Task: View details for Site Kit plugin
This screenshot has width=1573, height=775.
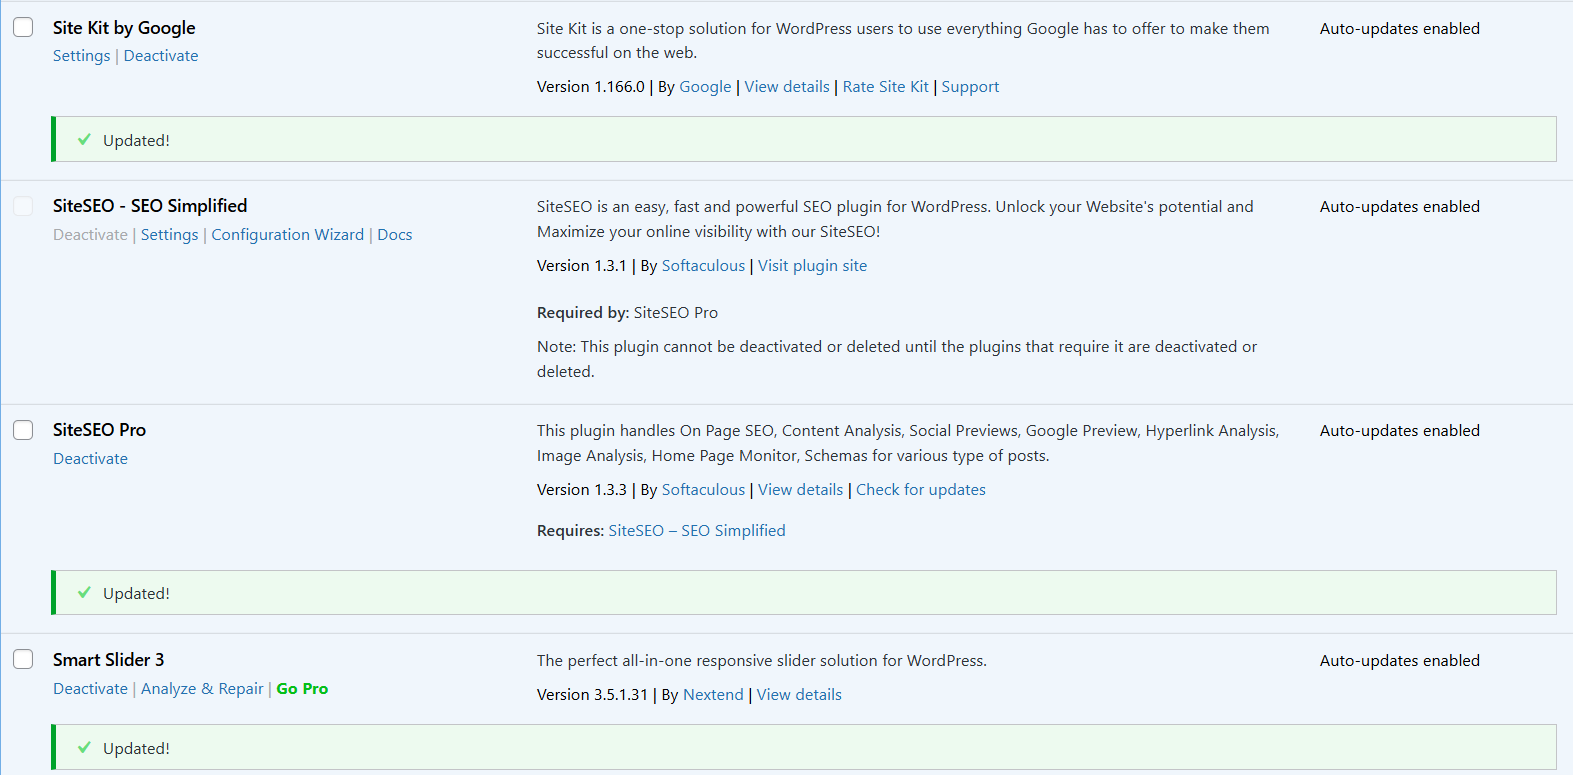Action: click(x=787, y=87)
